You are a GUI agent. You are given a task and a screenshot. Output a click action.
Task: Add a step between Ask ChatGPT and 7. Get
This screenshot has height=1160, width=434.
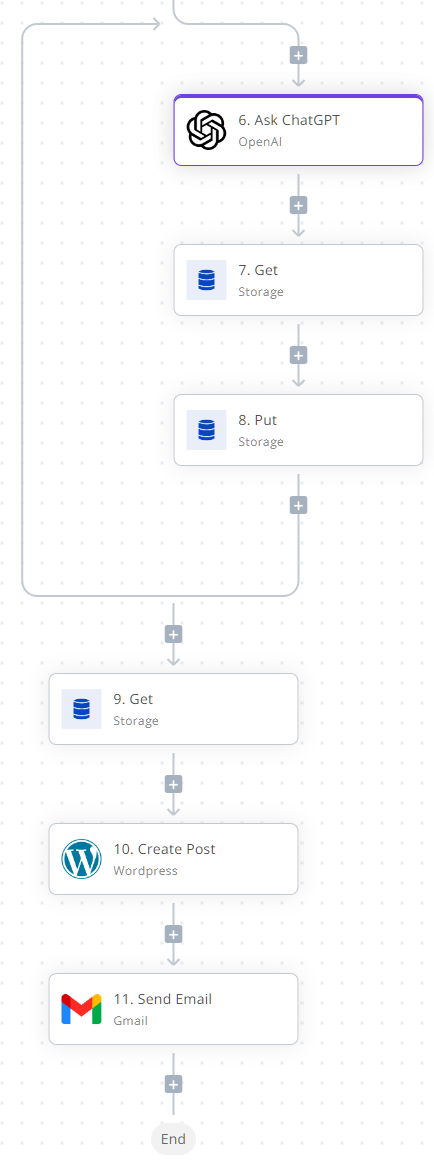[x=299, y=205]
